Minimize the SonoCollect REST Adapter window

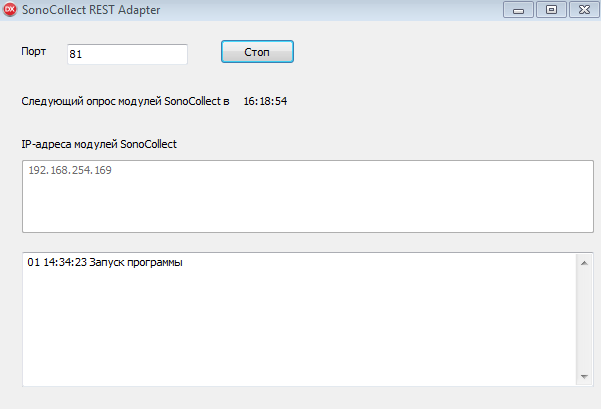coord(519,10)
